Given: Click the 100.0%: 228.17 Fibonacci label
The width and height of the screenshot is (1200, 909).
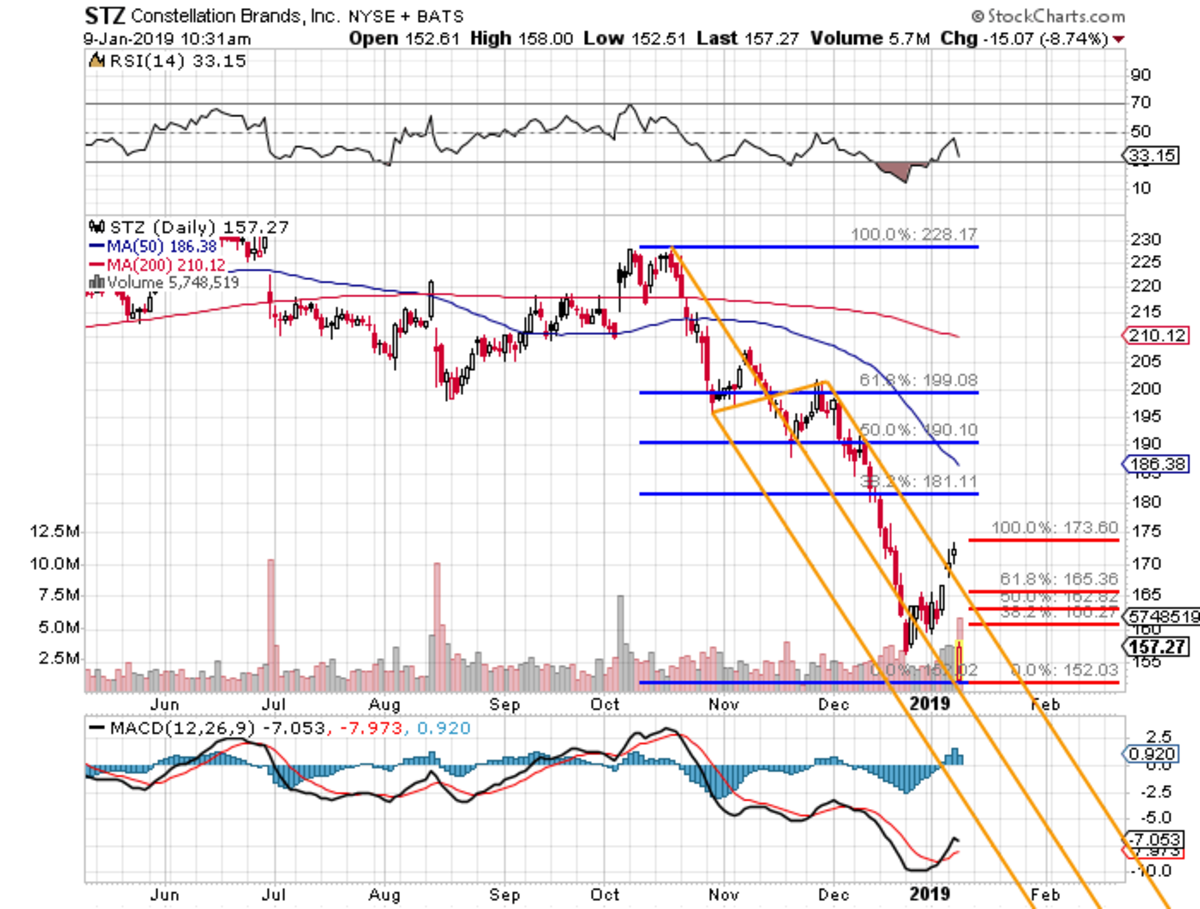Looking at the screenshot, I should click(x=913, y=236).
